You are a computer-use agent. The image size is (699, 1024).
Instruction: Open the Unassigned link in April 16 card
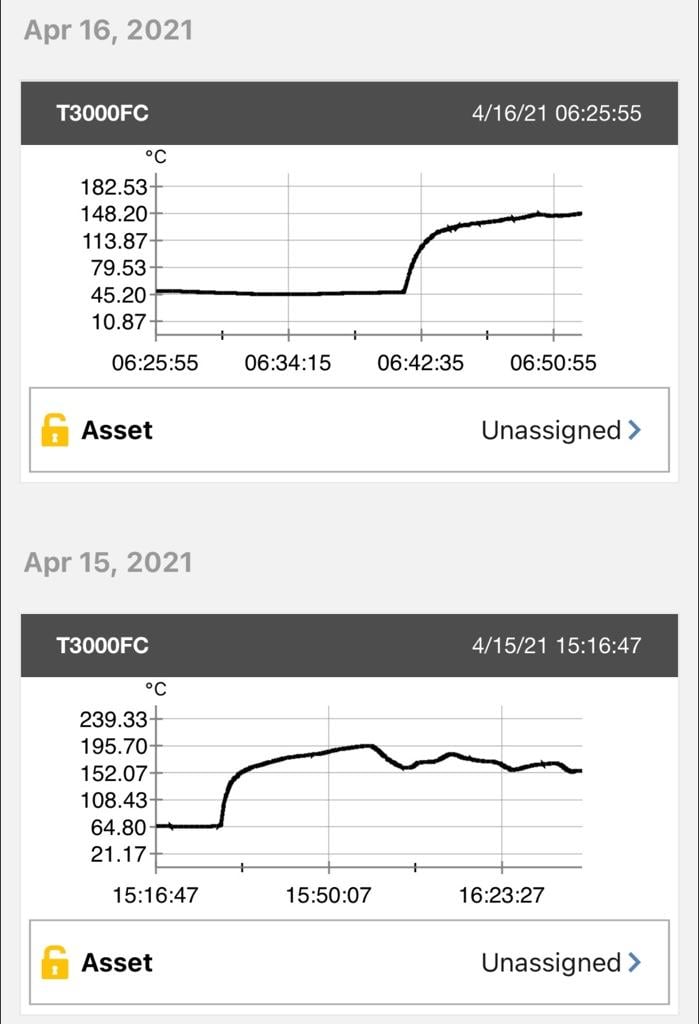click(551, 430)
